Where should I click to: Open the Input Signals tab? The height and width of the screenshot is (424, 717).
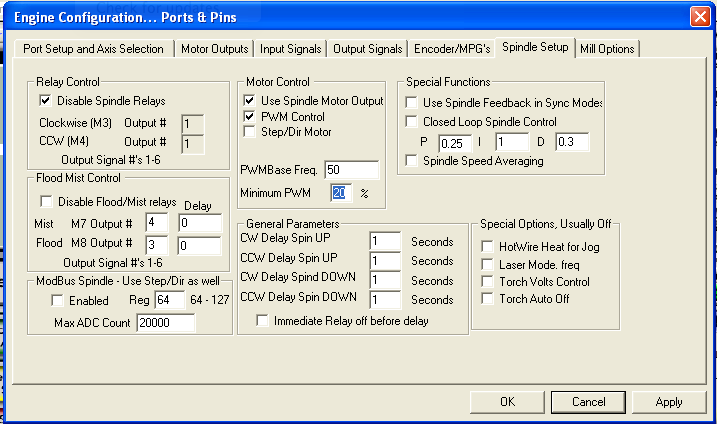tap(290, 48)
